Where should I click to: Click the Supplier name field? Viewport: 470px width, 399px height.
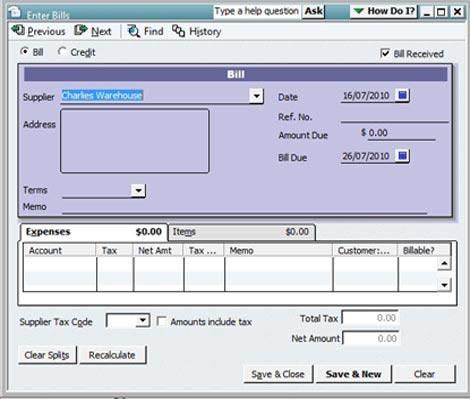[x=155, y=96]
